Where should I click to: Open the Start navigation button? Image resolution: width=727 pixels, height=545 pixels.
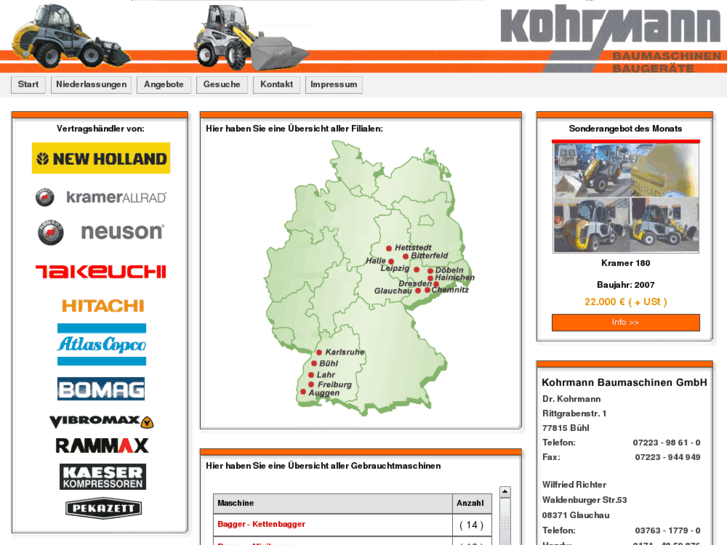[x=28, y=84]
